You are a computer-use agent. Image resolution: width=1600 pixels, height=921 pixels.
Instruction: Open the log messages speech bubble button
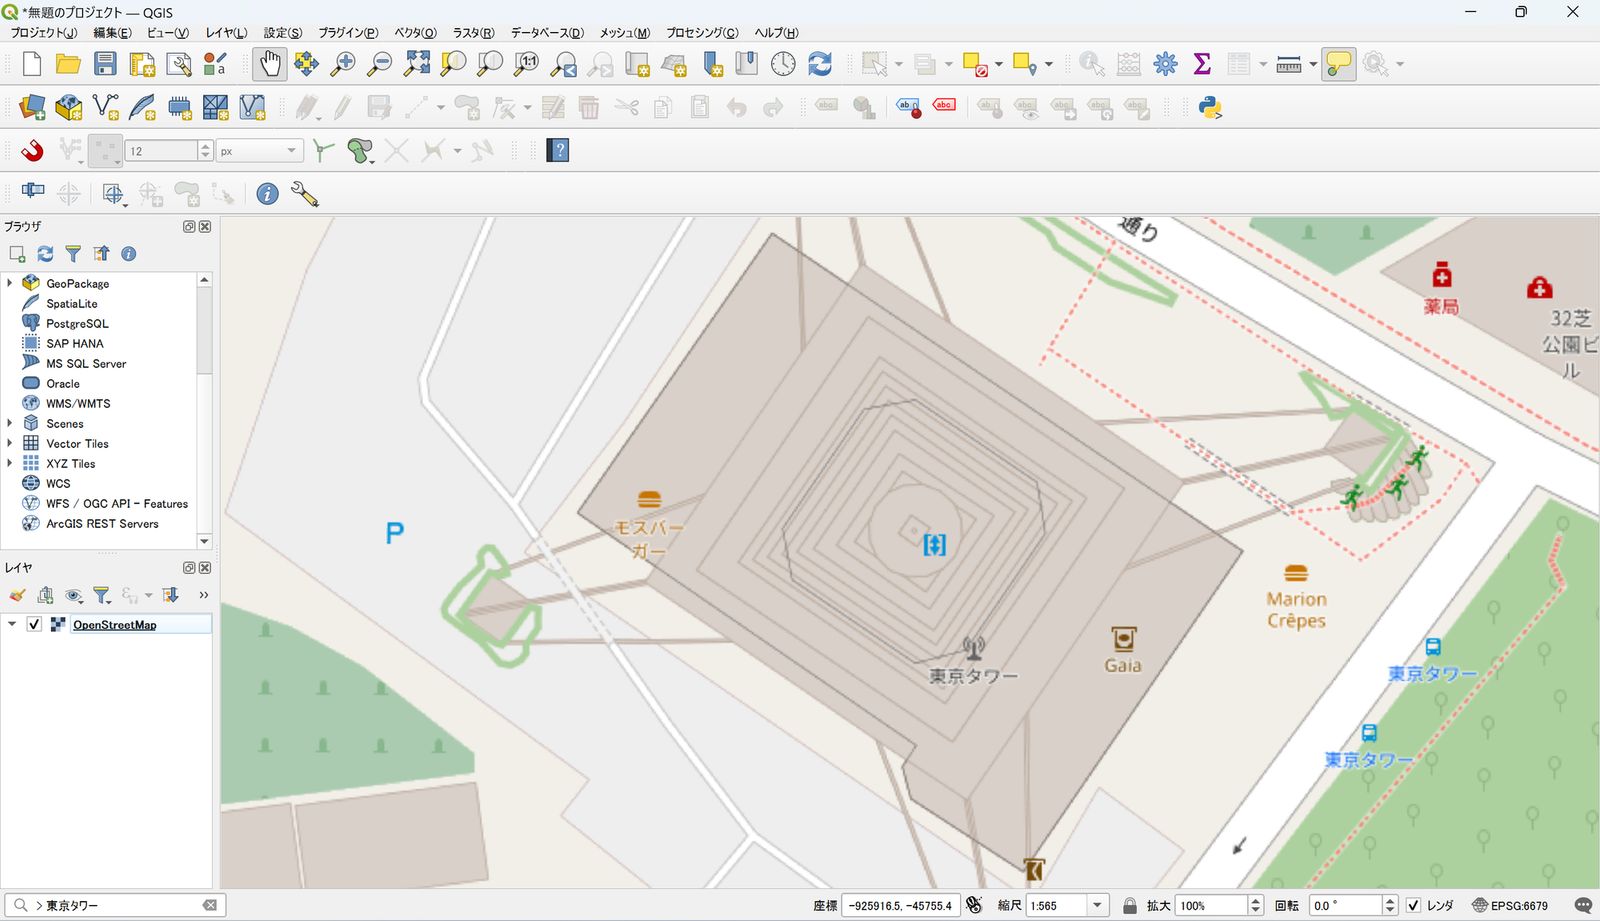[x=1583, y=905]
